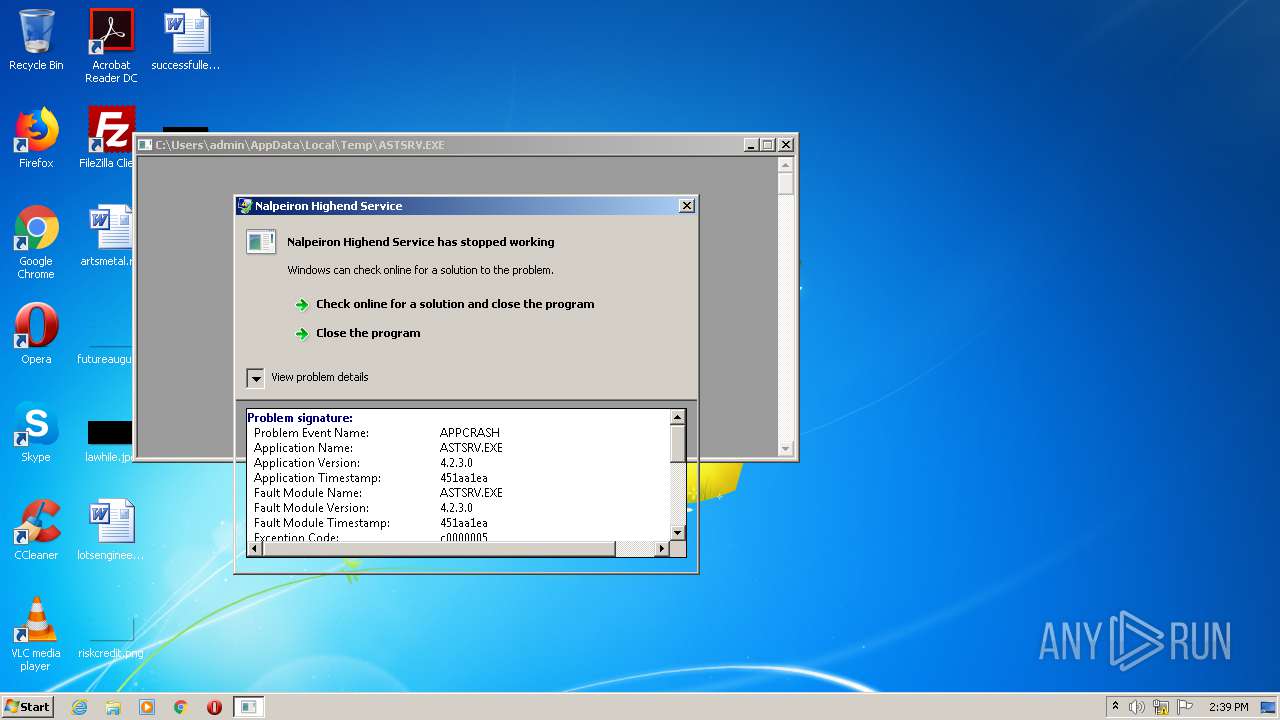The height and width of the screenshot is (720, 1280).
Task: Open the Start menu
Action: (x=27, y=707)
